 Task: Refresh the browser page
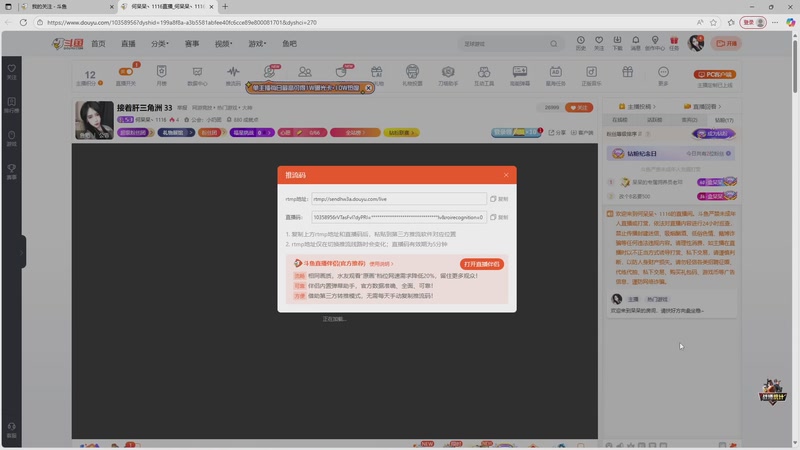tap(23, 22)
